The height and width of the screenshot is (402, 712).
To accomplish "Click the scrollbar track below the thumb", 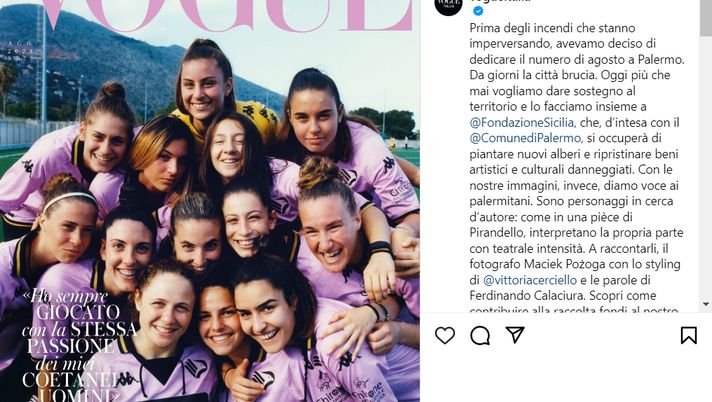I will [706, 168].
